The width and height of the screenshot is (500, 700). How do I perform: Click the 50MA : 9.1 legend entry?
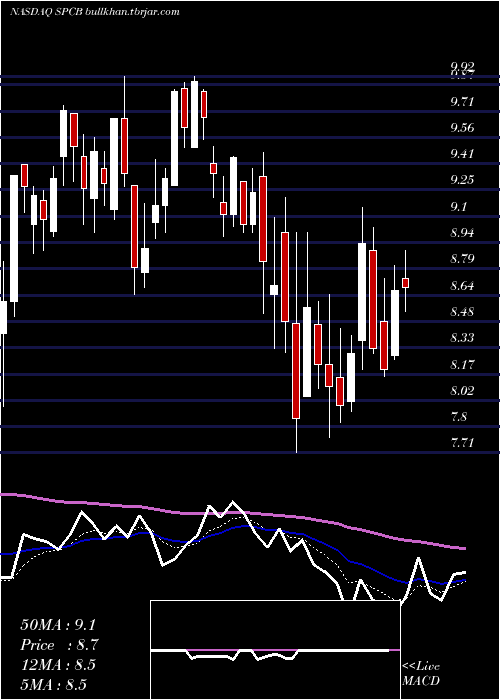click(58, 625)
